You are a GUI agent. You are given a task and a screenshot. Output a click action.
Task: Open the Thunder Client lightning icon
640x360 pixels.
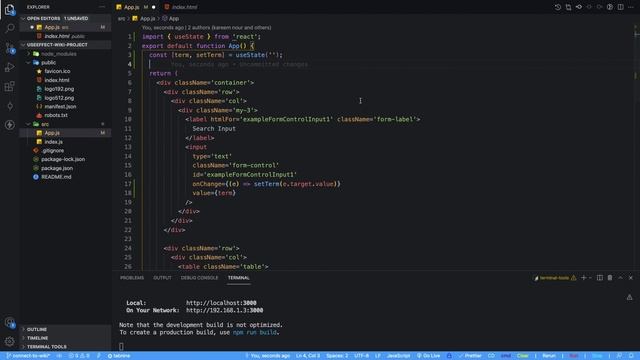[x=9, y=124]
